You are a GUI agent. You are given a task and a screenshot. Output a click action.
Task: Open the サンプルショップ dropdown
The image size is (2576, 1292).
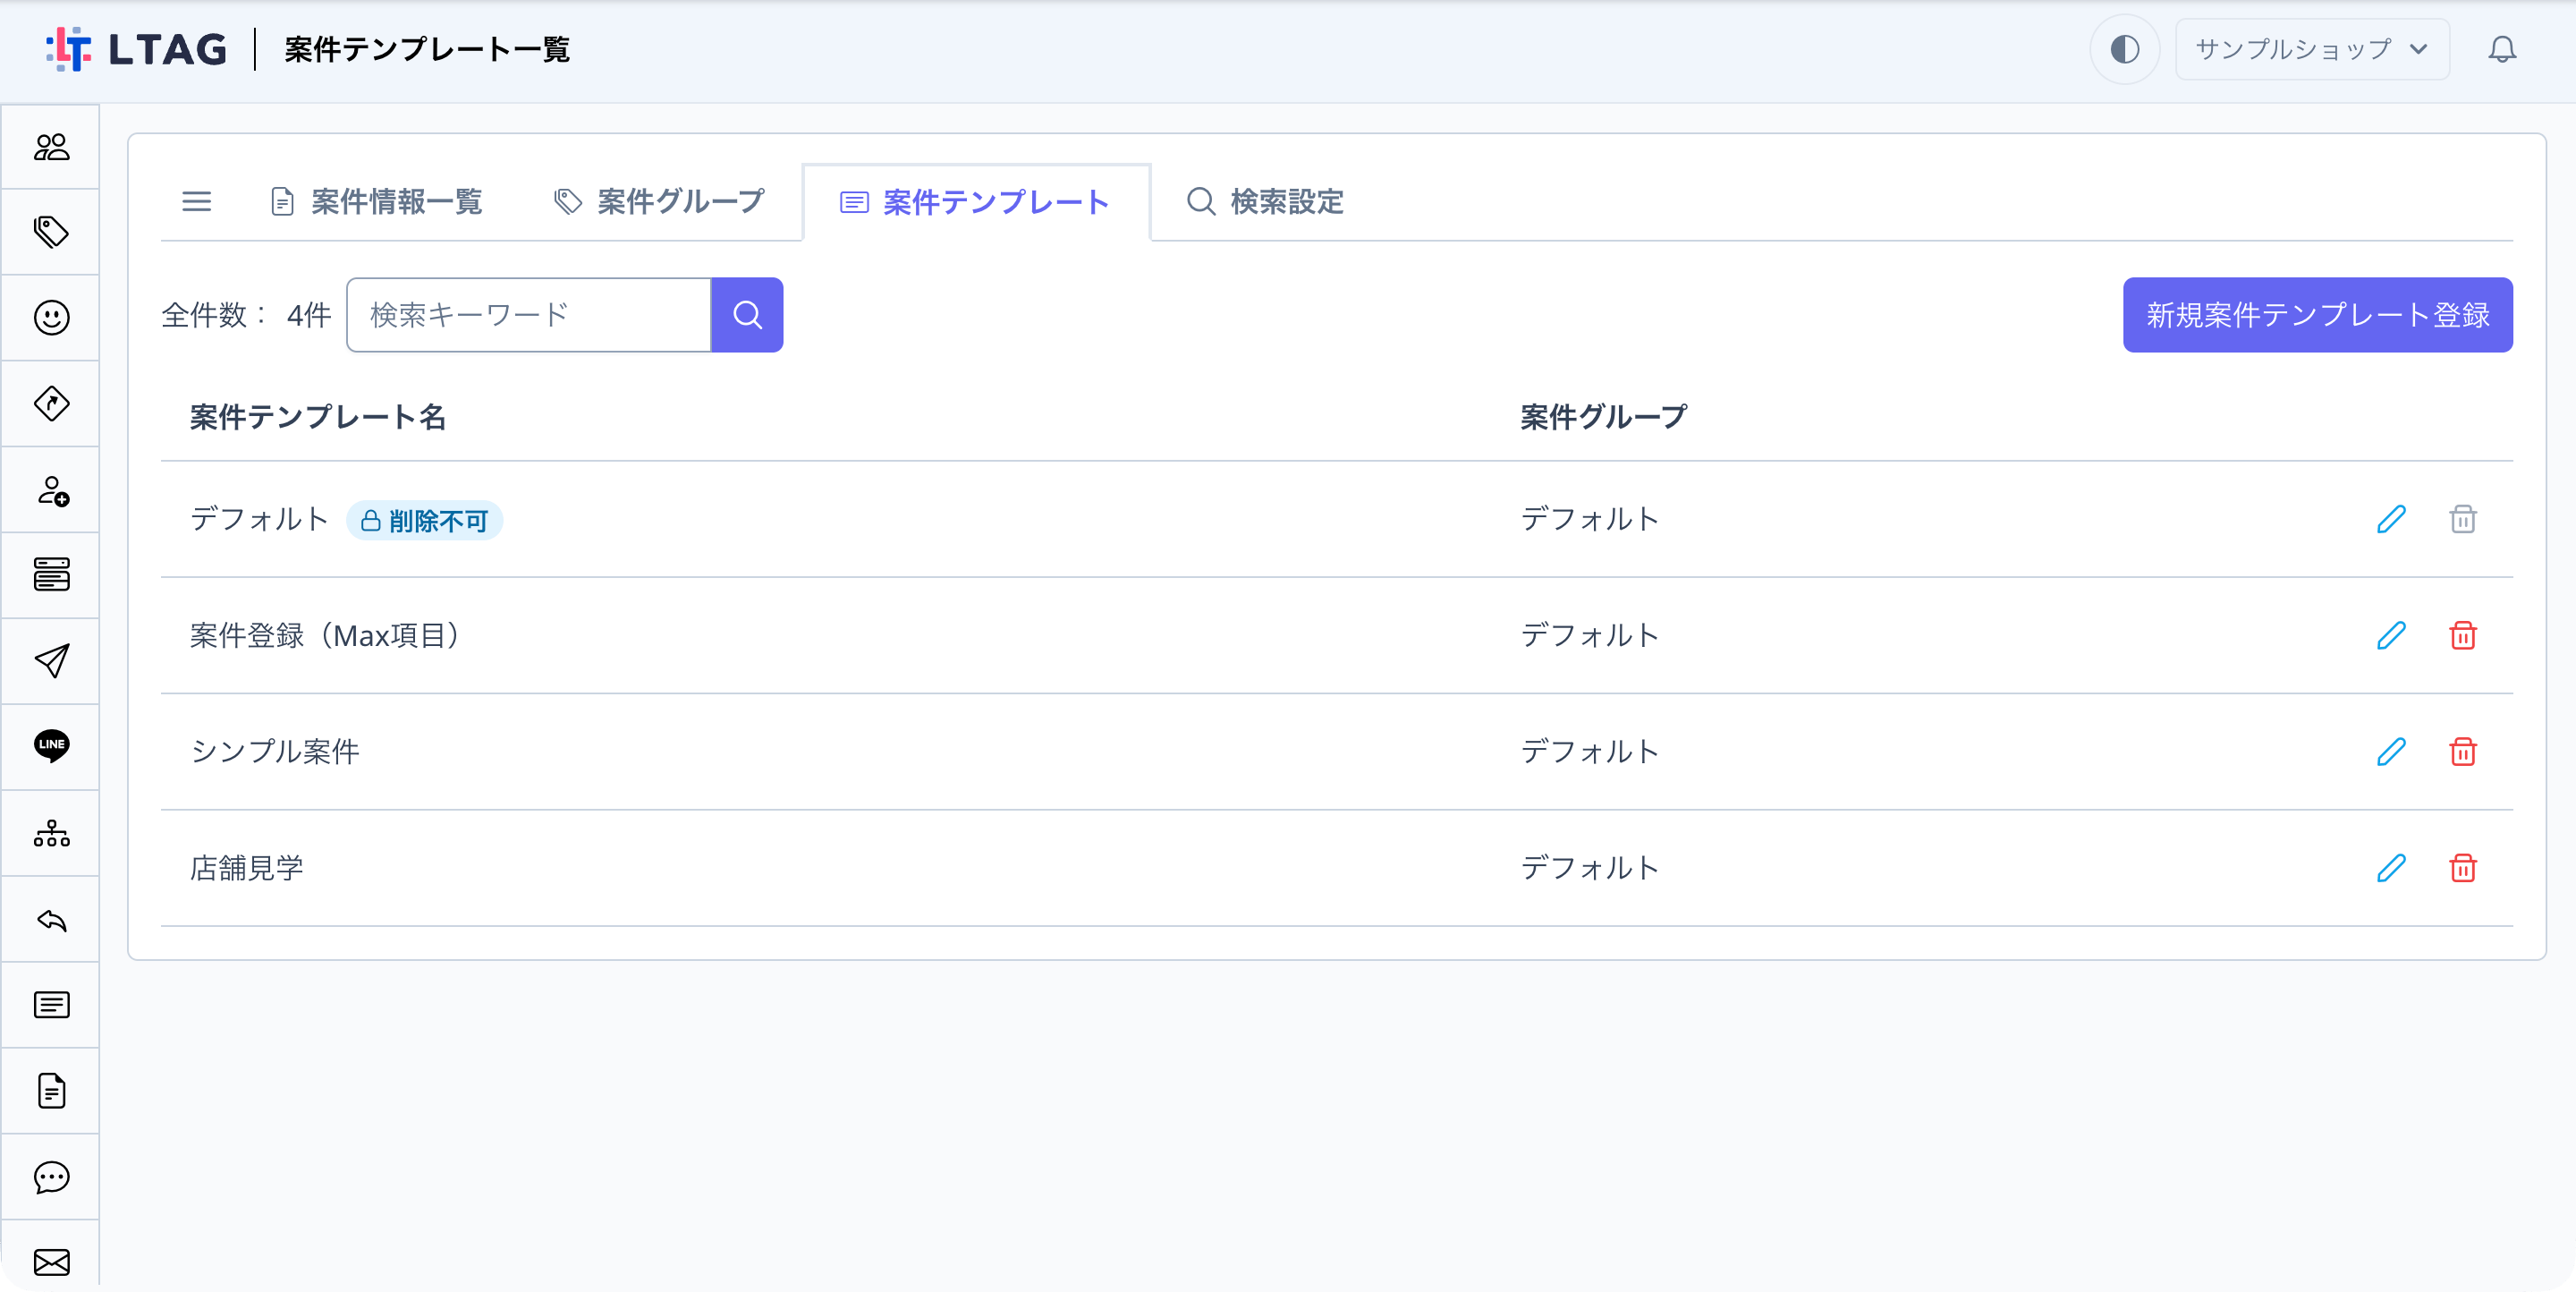[x=2312, y=49]
